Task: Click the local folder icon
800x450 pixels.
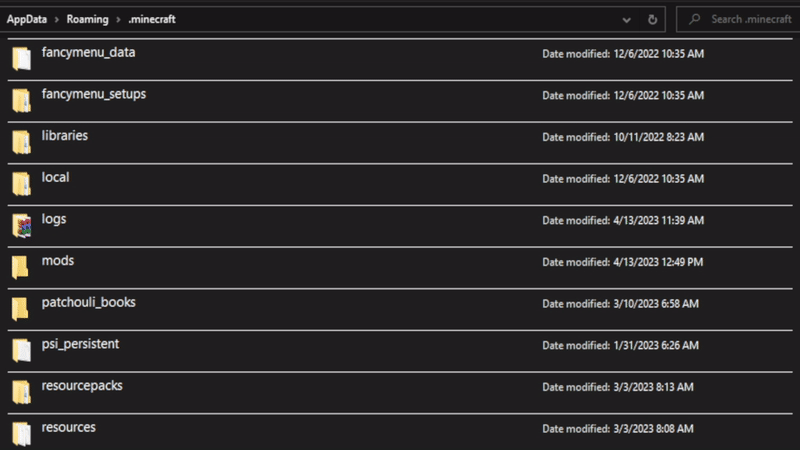Action: (21, 184)
